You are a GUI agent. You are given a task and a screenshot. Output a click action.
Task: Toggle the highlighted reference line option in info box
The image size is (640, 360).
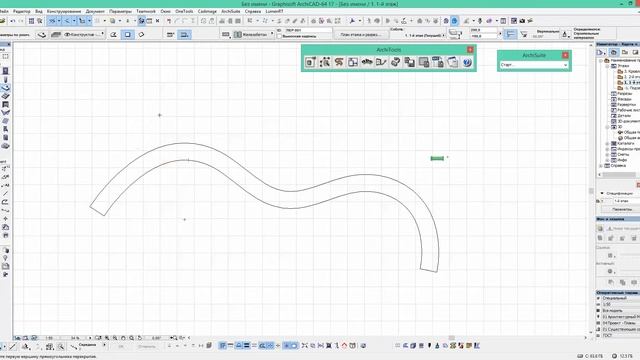510,35
